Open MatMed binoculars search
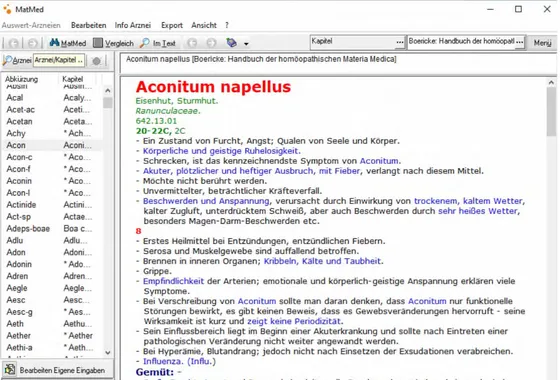 68,43
